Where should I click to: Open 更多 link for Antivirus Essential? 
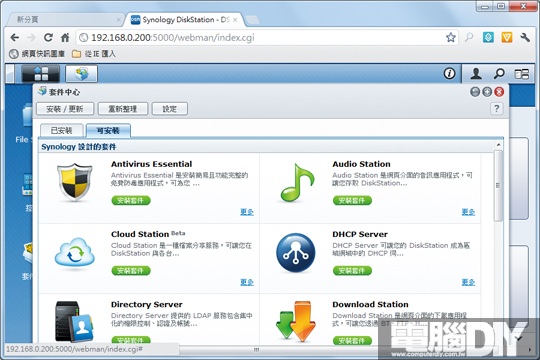point(247,212)
